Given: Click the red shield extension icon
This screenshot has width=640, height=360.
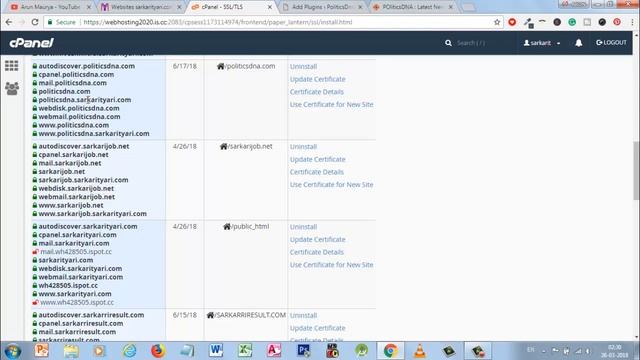Looking at the screenshot, I should coord(512,22).
